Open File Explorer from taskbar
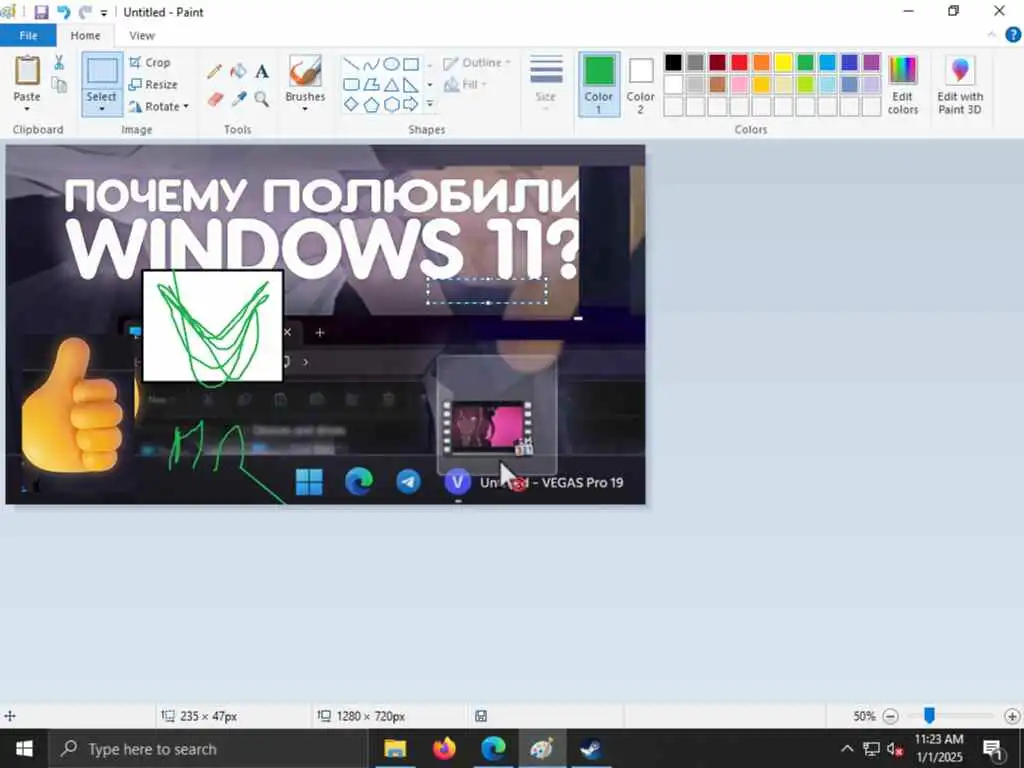Screen dimensions: 1024x768 pos(394,748)
